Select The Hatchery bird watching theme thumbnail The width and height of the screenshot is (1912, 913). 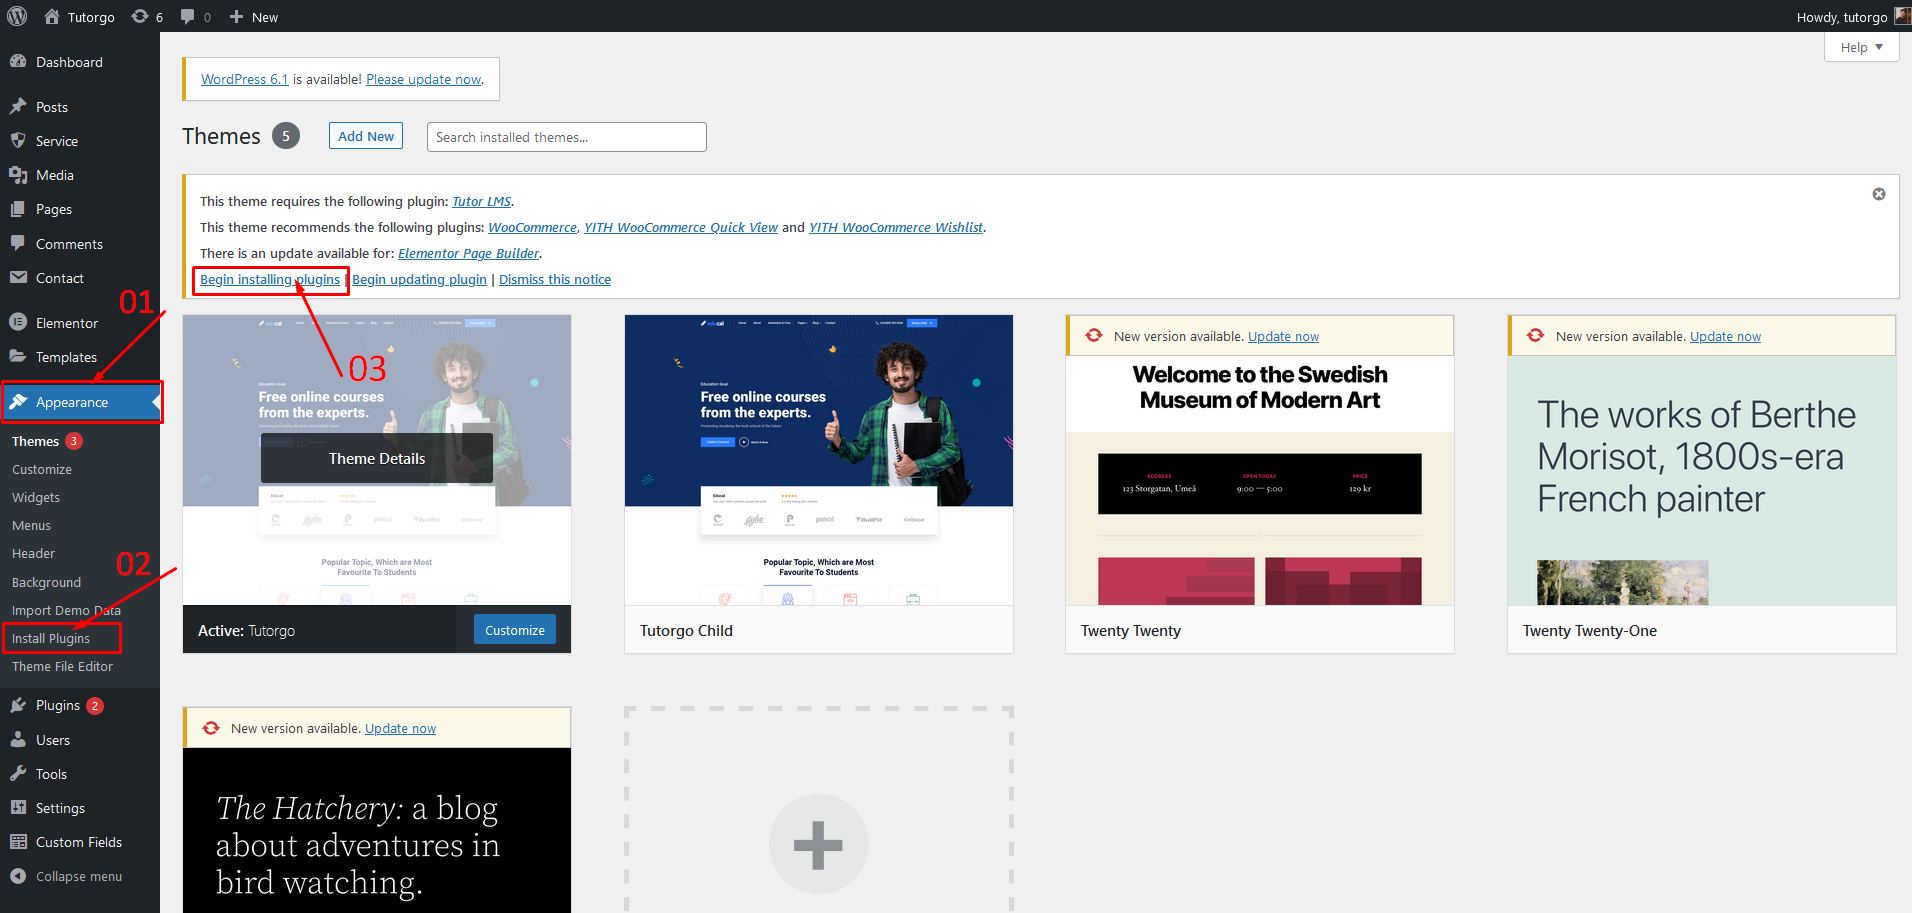tap(377, 830)
